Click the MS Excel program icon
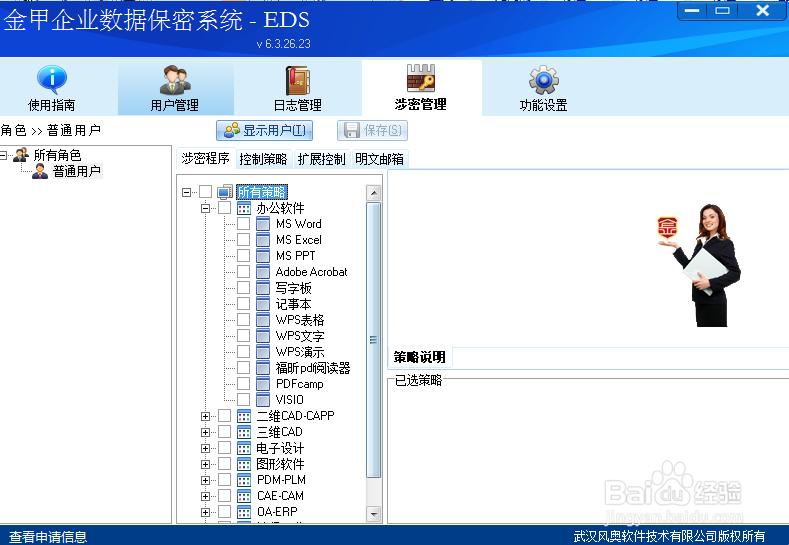The width and height of the screenshot is (789, 545). click(263, 240)
